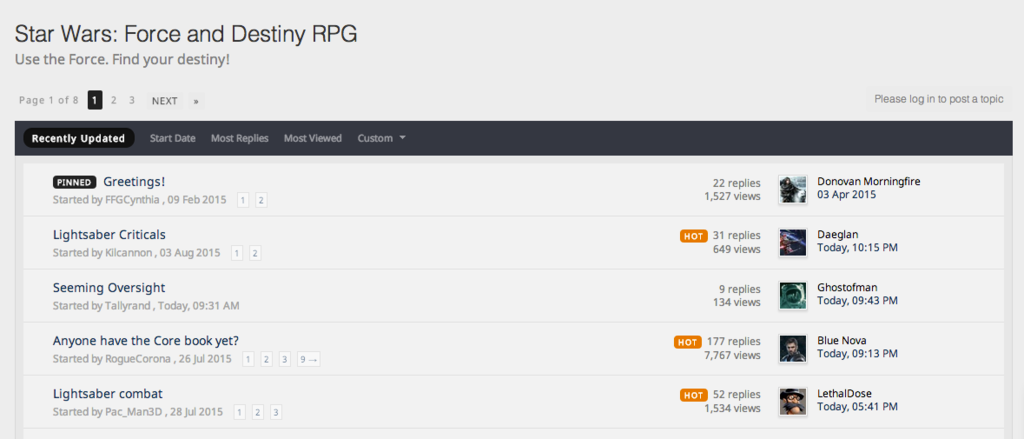The image size is (1024, 439).
Task: Open page 2 of Greetings thread
Action: [261, 200]
